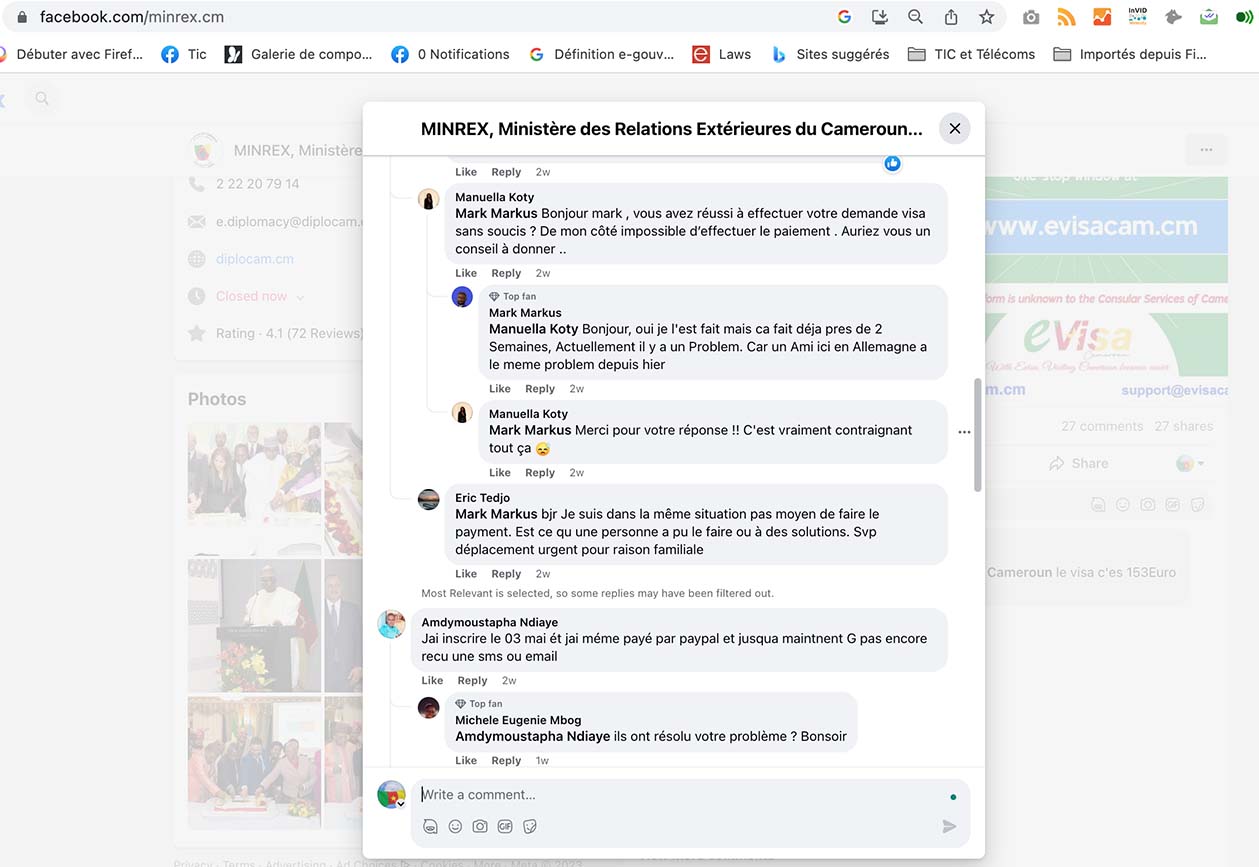The width and height of the screenshot is (1259, 867).
Task: Bookmark this page with the star icon
Action: 987,17
